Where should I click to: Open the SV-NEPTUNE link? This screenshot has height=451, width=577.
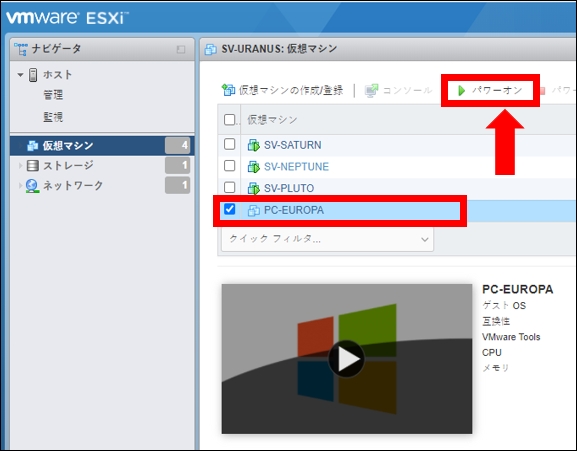[296, 167]
